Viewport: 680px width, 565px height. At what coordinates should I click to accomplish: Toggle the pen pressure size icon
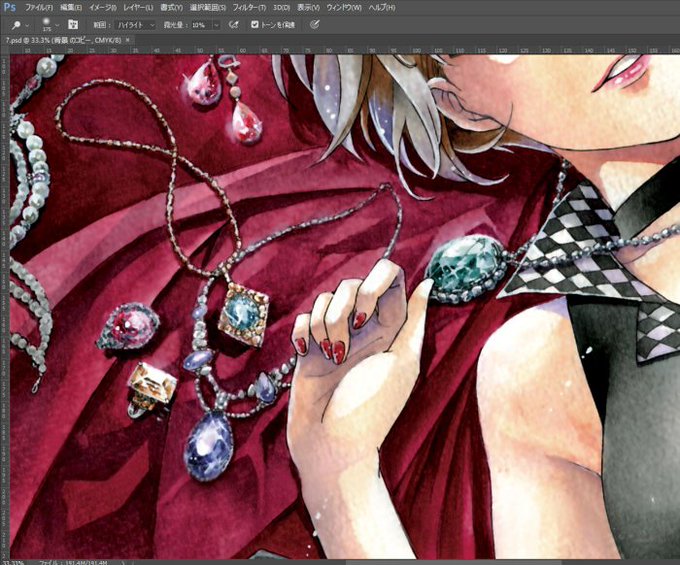coord(315,25)
